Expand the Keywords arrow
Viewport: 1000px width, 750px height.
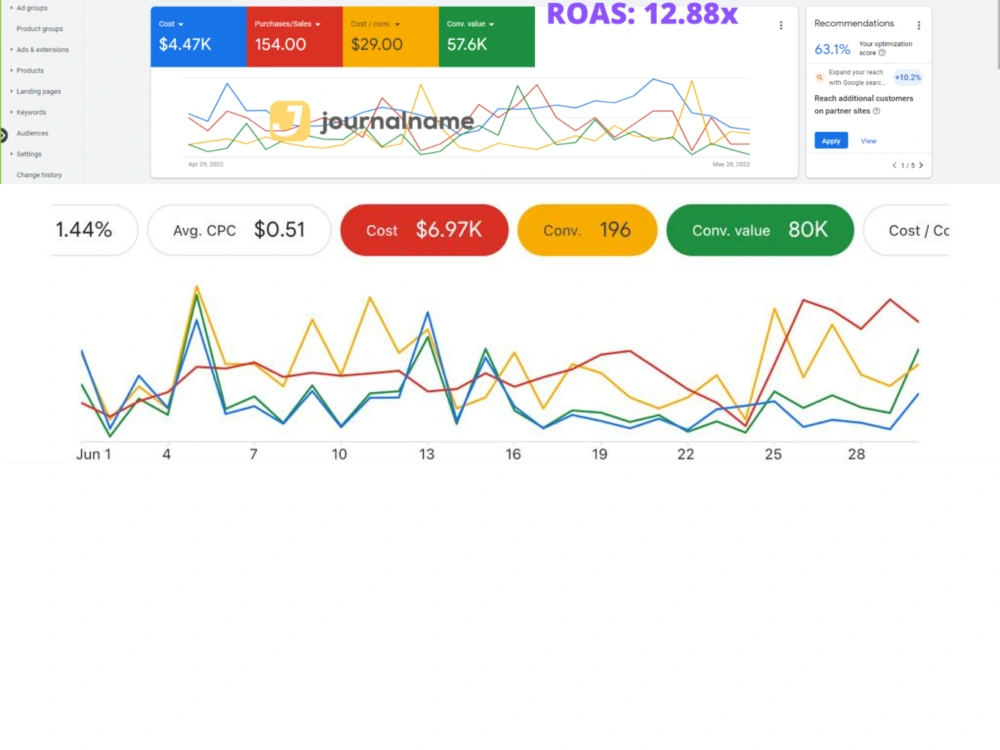point(11,112)
